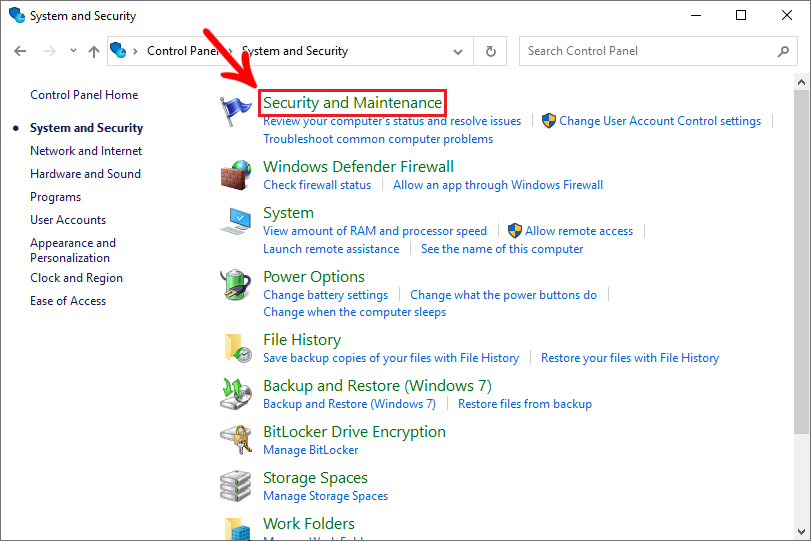This screenshot has width=811, height=541.
Task: Click See the name of this computer
Action: click(x=502, y=249)
